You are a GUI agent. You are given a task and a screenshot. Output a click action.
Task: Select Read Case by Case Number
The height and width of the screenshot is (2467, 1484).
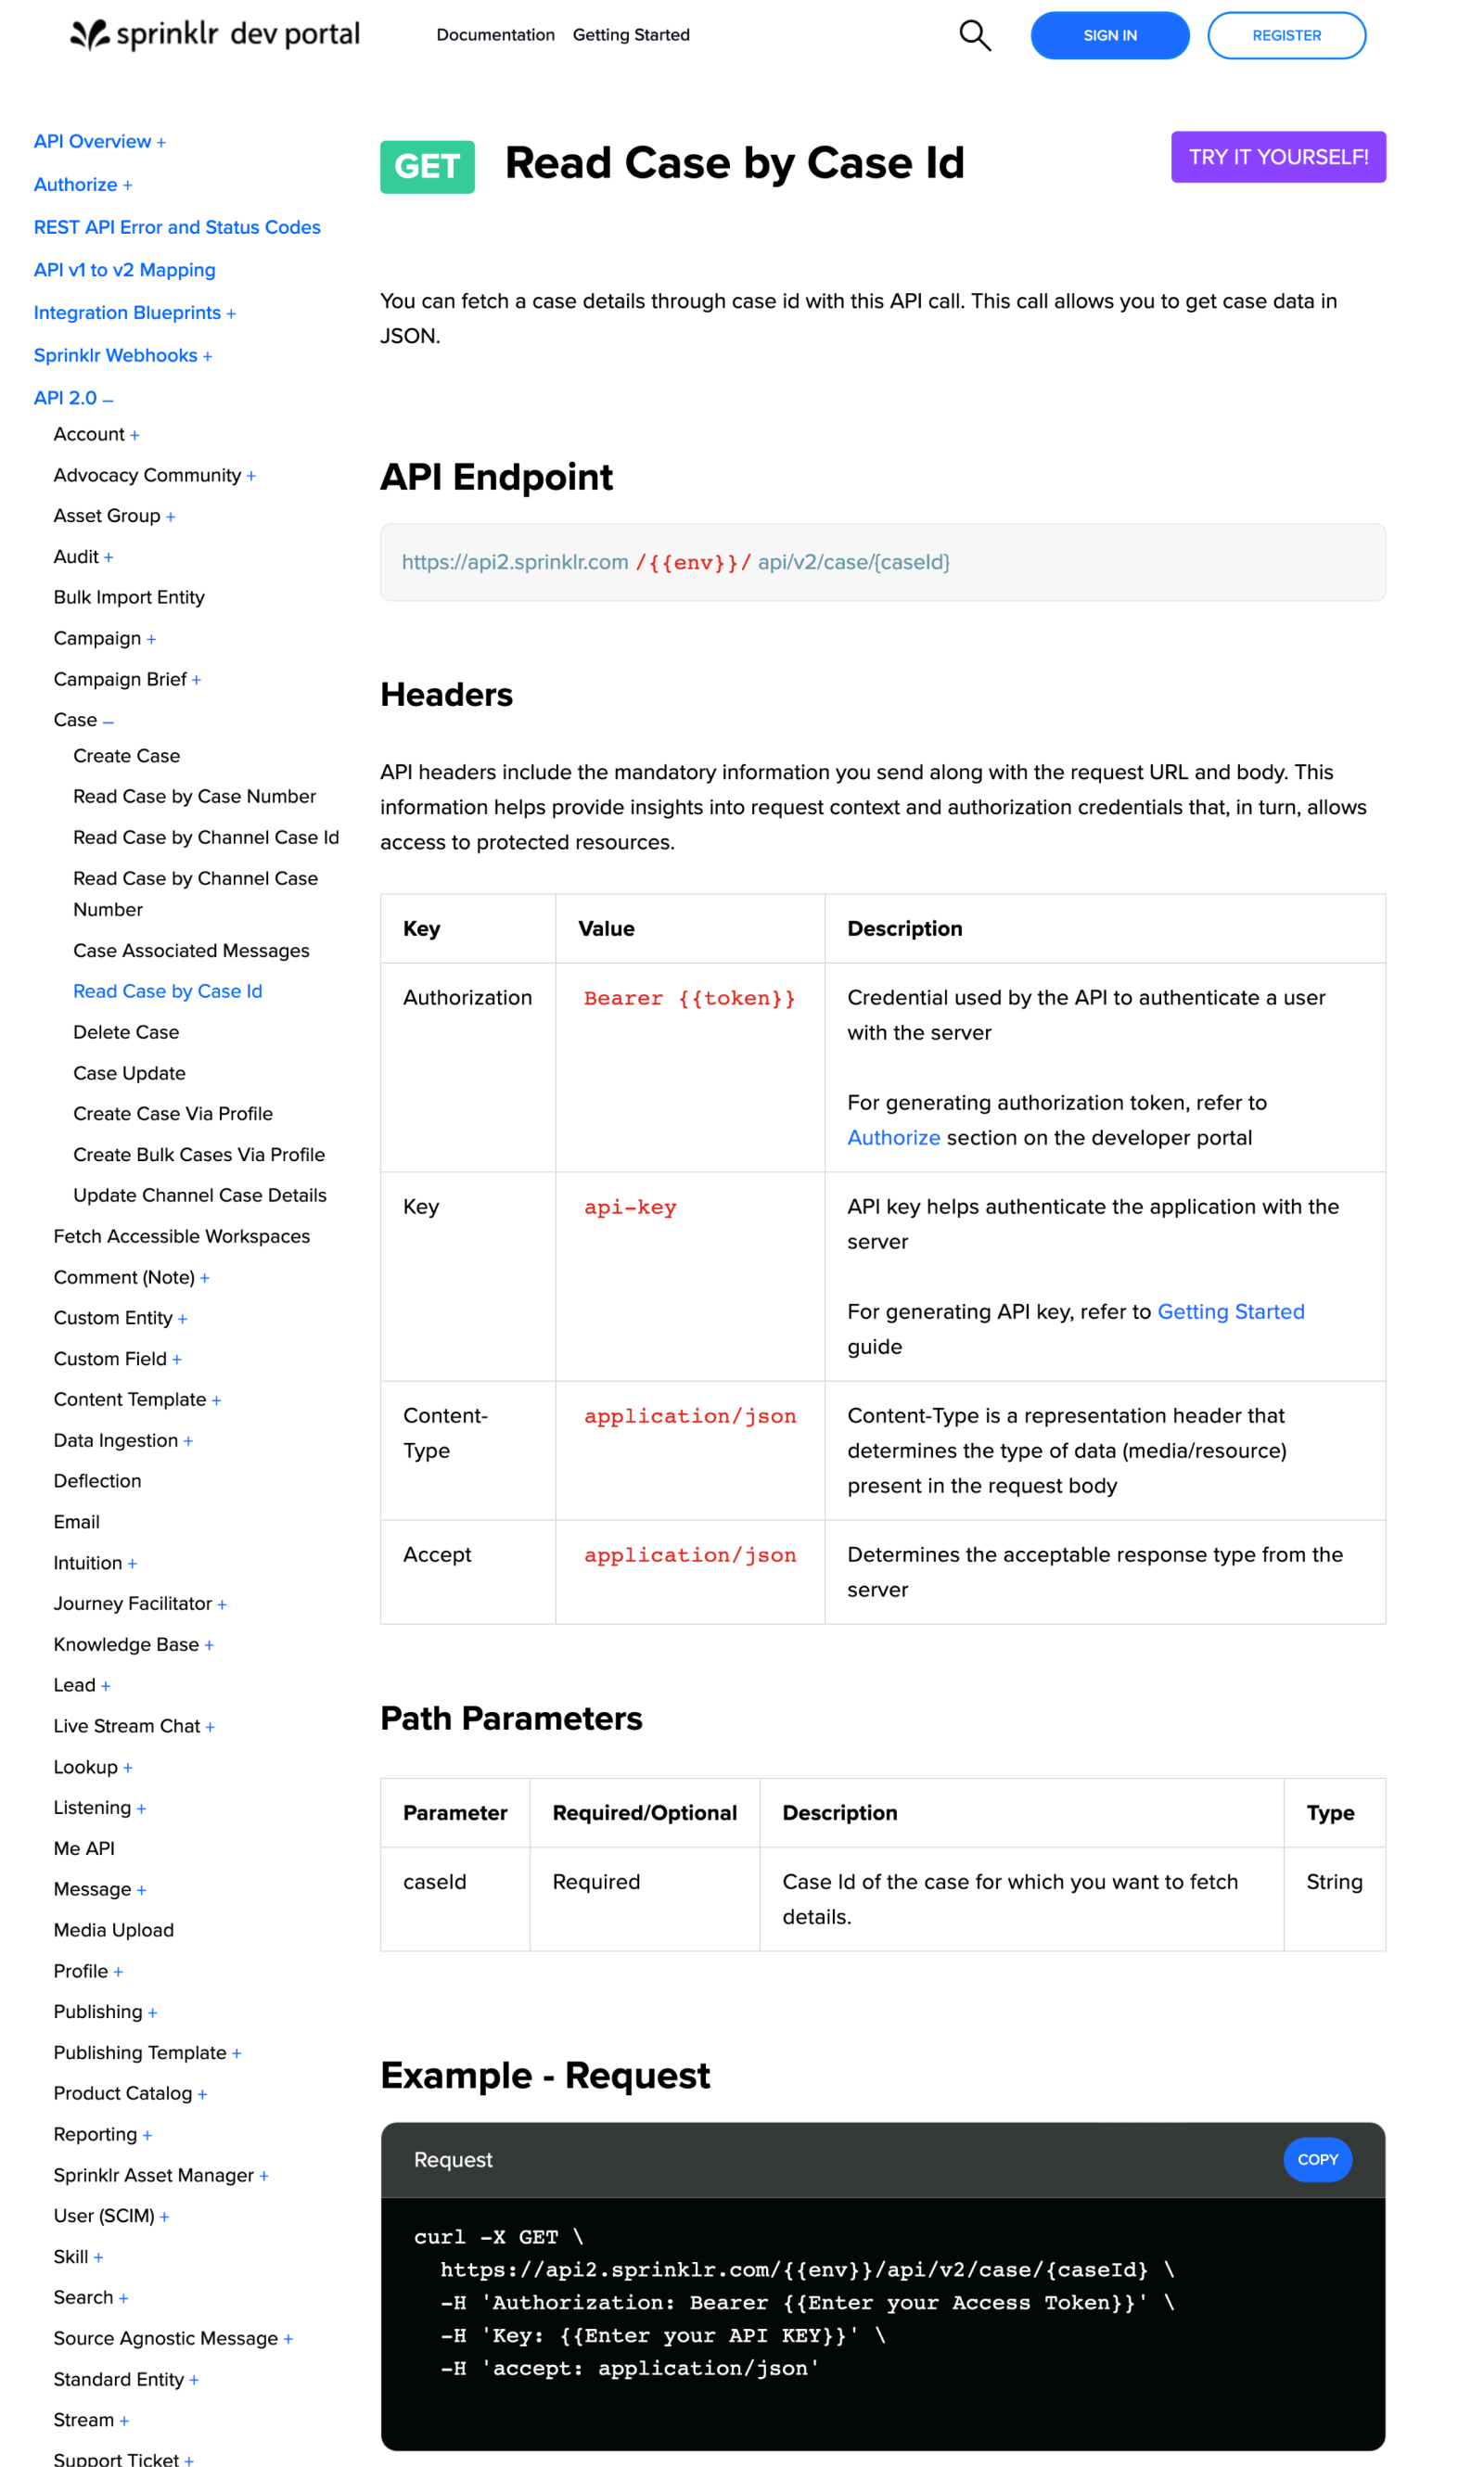(194, 796)
